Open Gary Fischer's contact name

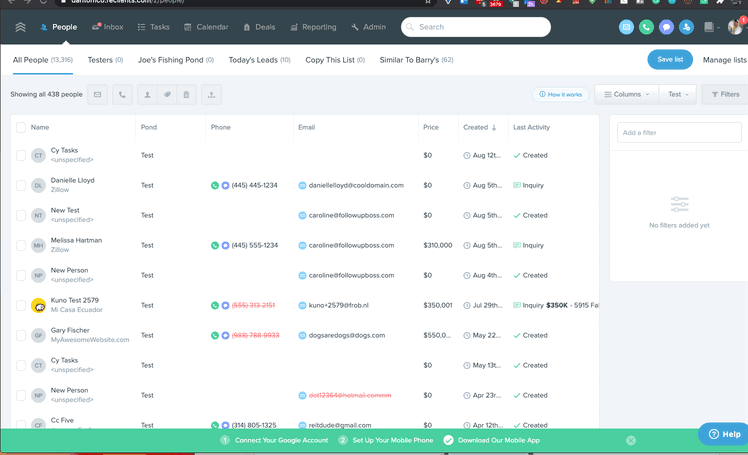tap(70, 331)
